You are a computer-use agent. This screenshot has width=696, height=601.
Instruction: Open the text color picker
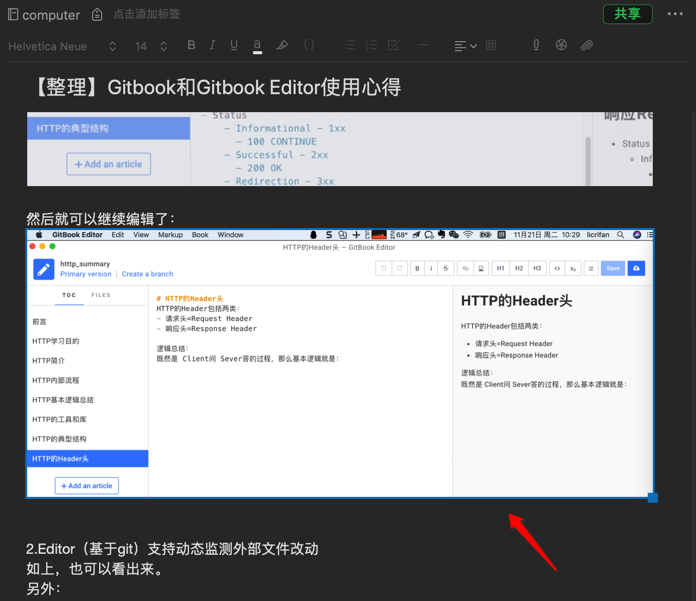[x=257, y=46]
